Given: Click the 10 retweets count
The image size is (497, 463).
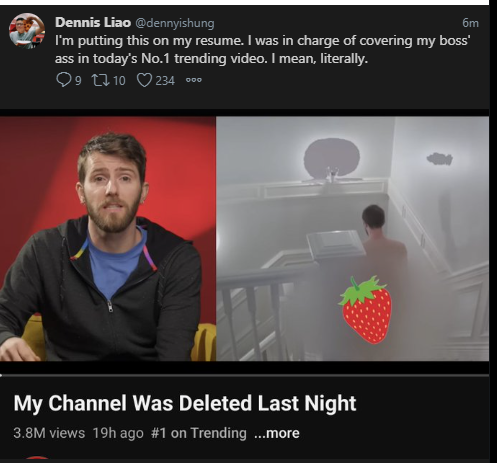Looking at the screenshot, I should click(119, 80).
